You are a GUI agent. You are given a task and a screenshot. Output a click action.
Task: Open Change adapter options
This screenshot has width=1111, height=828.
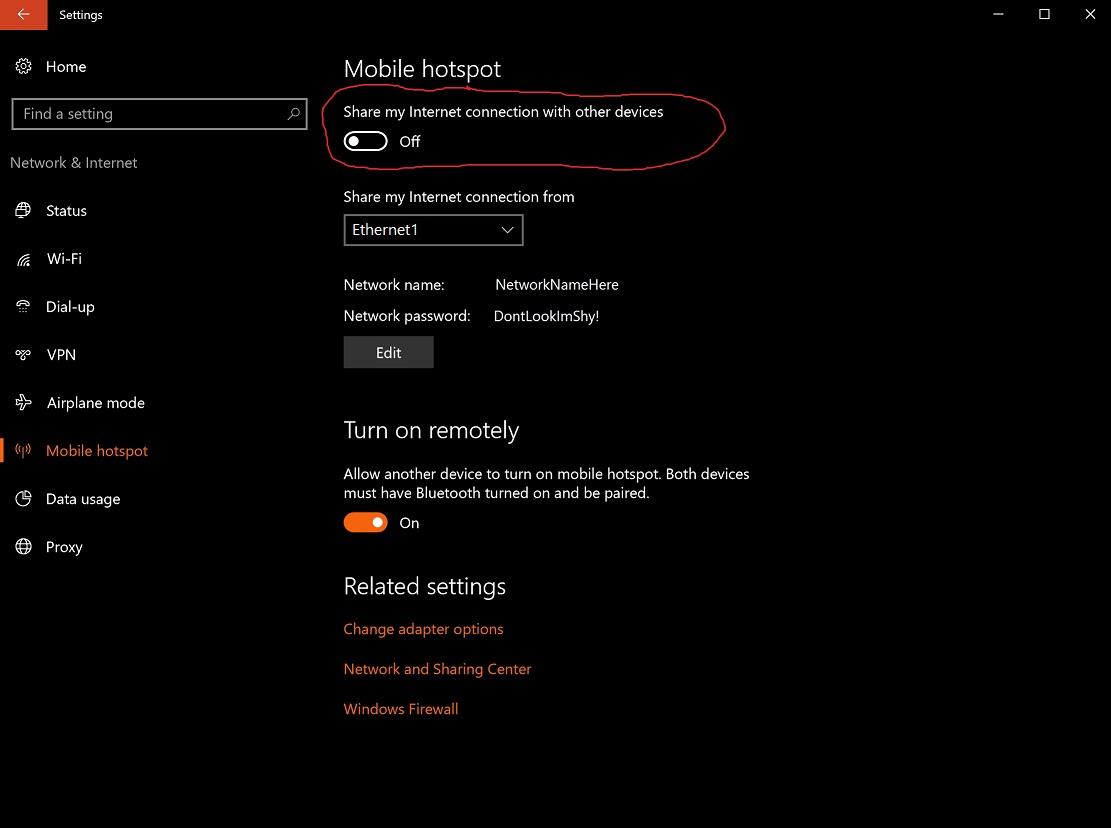[x=423, y=628]
